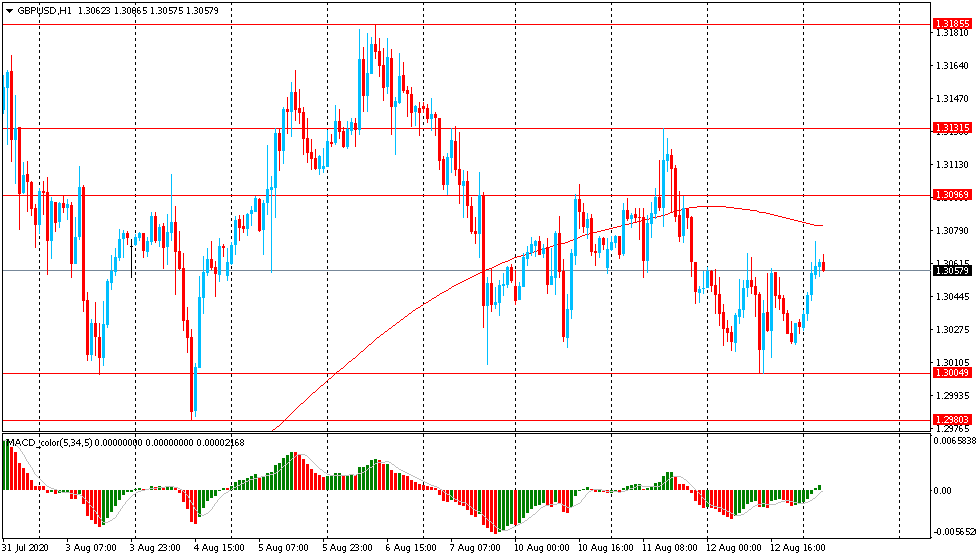Select the 1.29803 support level label
Viewport: 976px width, 559px height.
click(x=952, y=420)
